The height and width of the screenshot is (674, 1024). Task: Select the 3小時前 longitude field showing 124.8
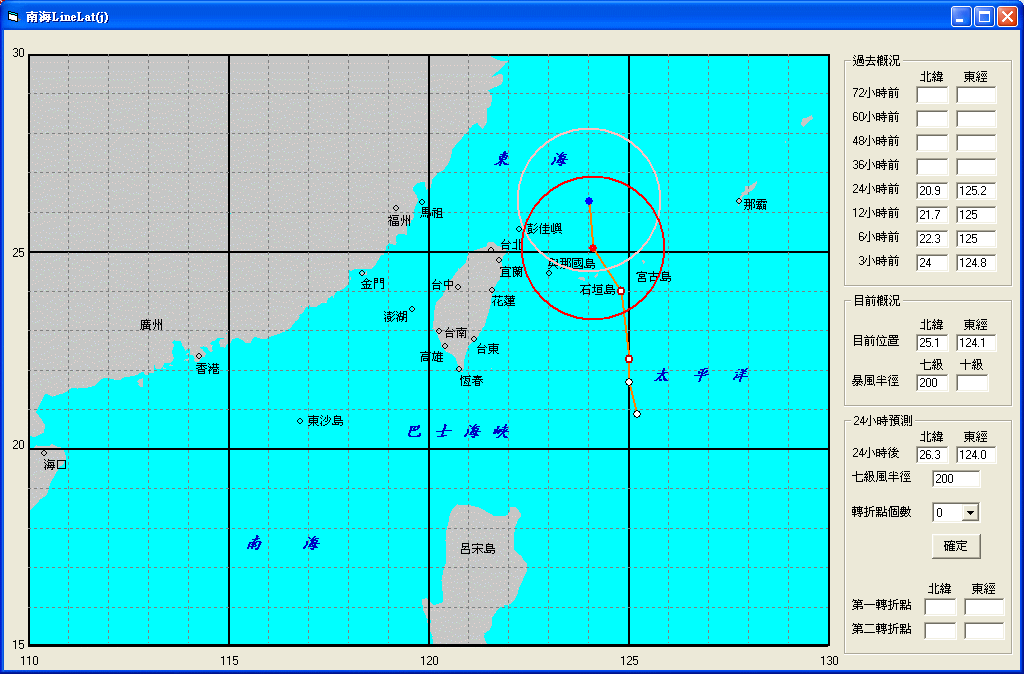coord(976,263)
